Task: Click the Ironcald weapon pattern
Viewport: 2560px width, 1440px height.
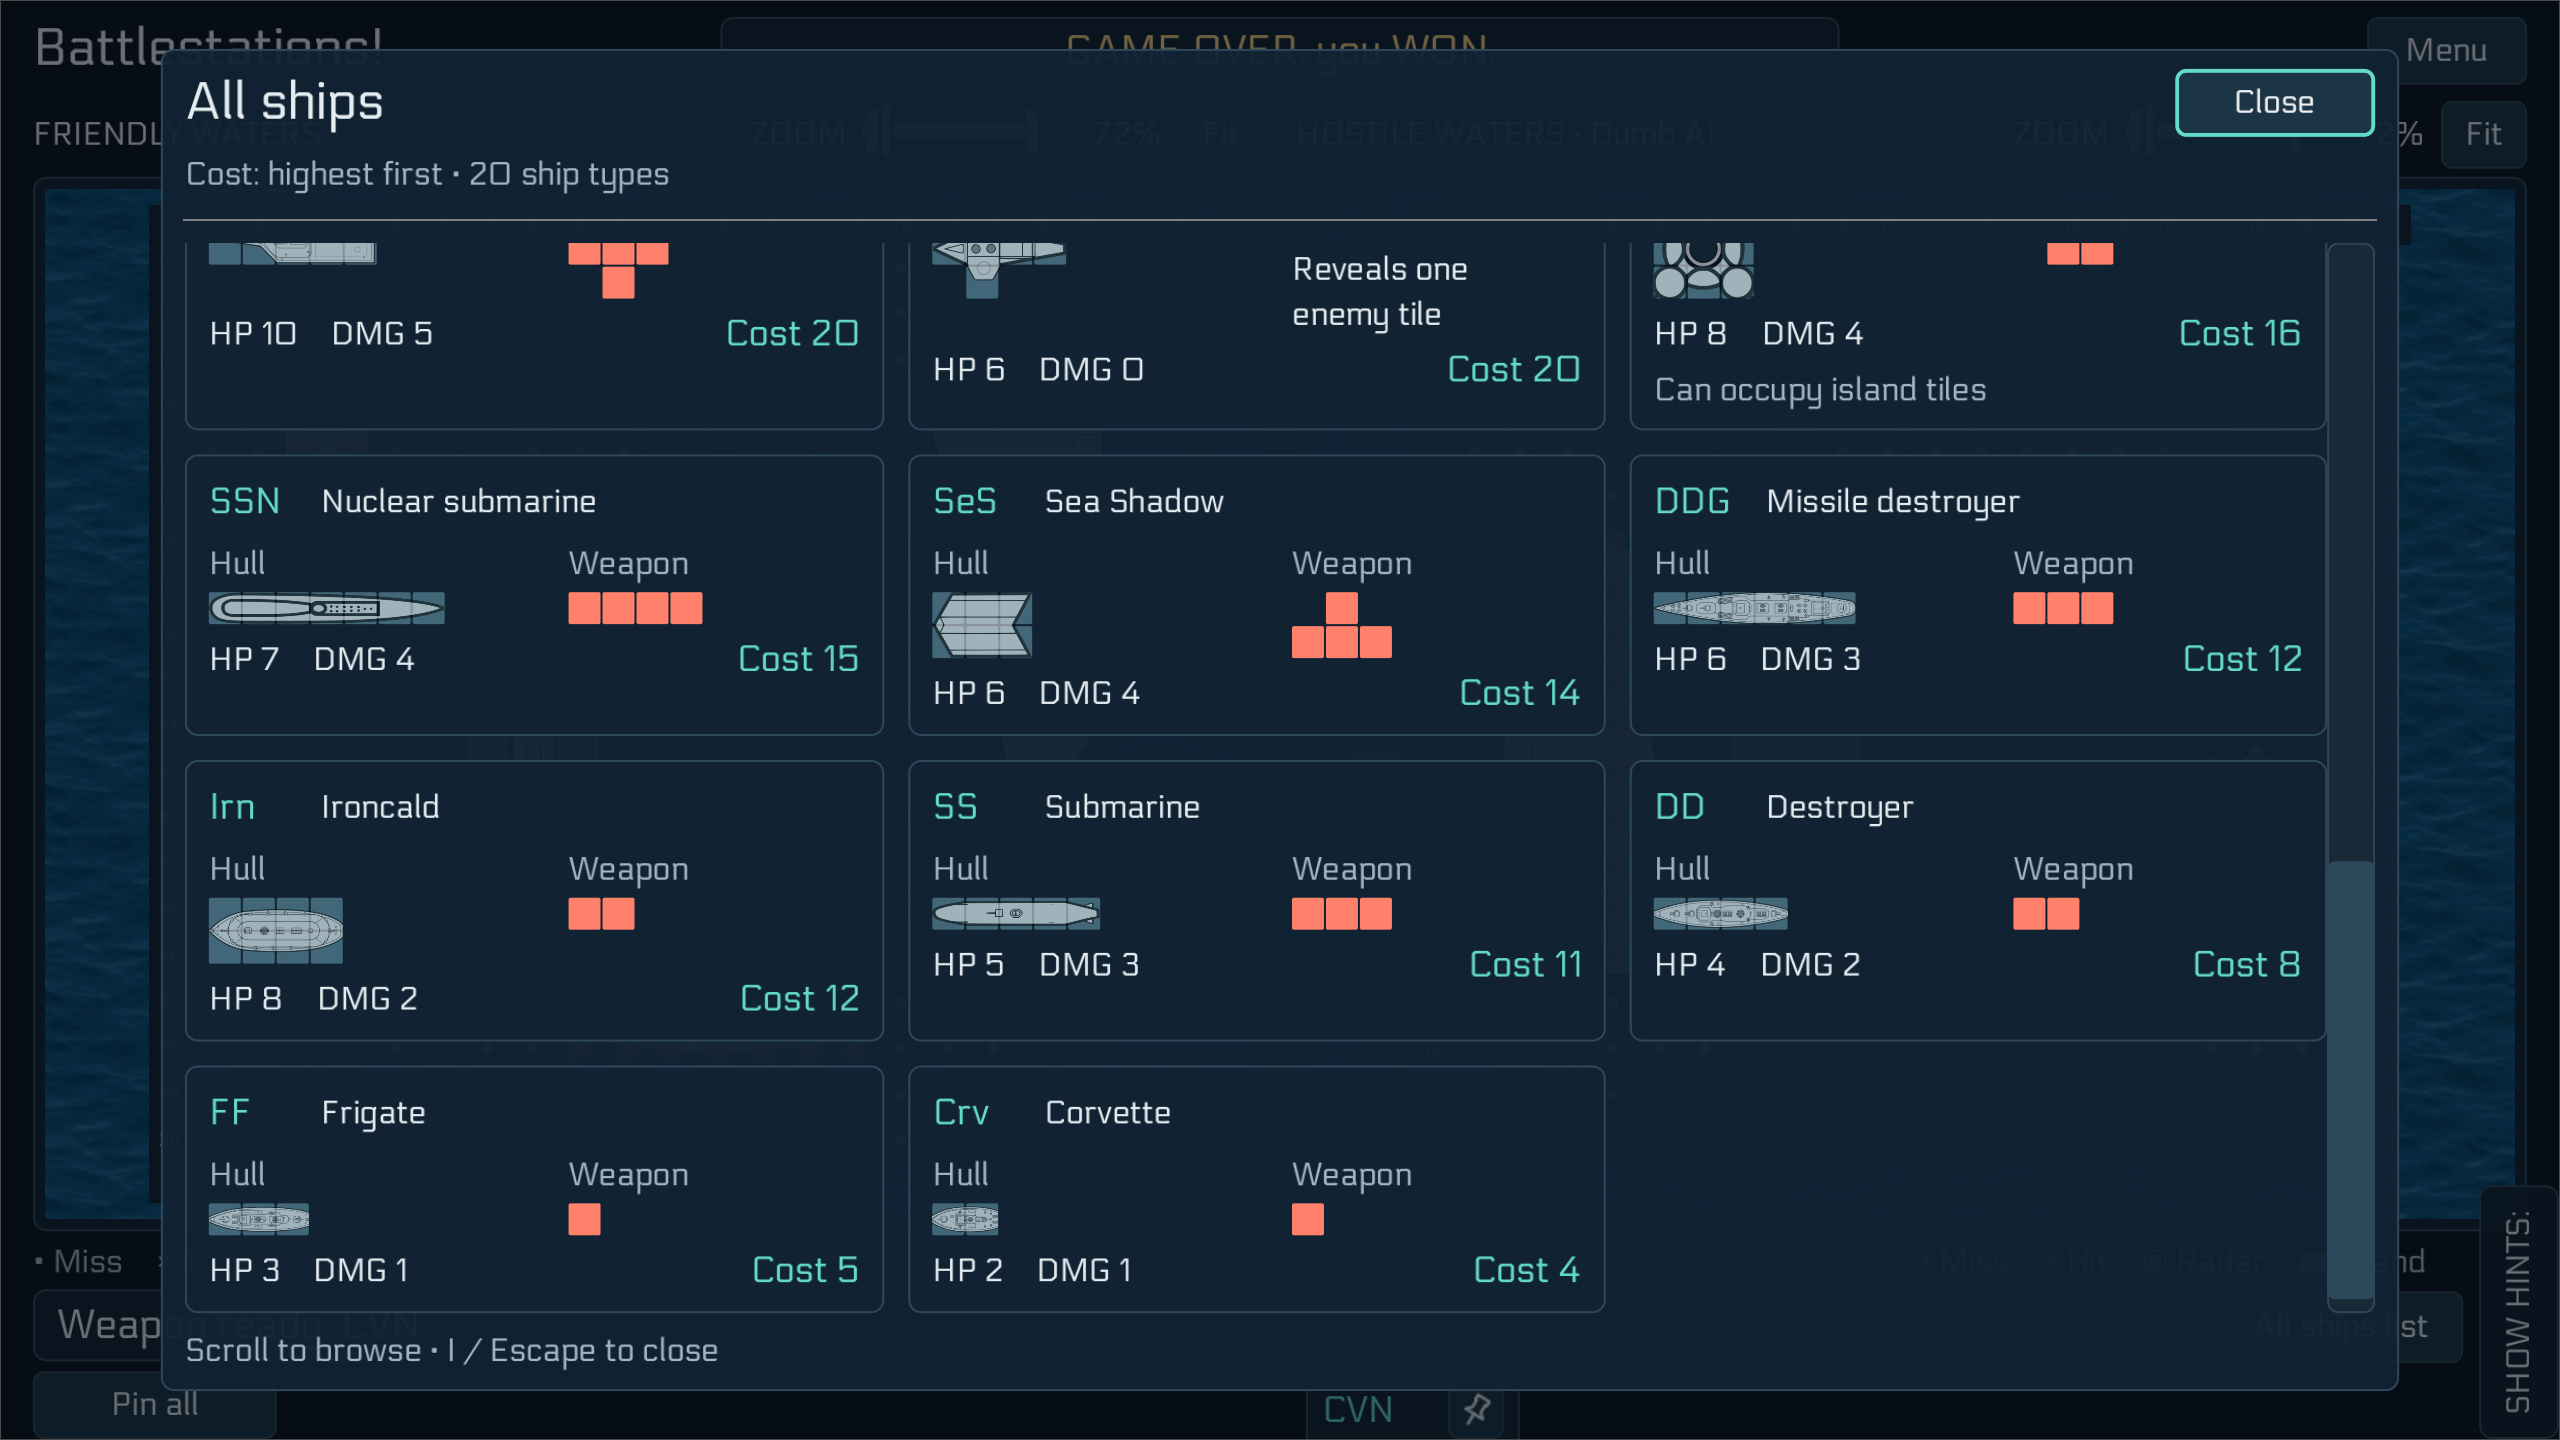Action: 601,914
